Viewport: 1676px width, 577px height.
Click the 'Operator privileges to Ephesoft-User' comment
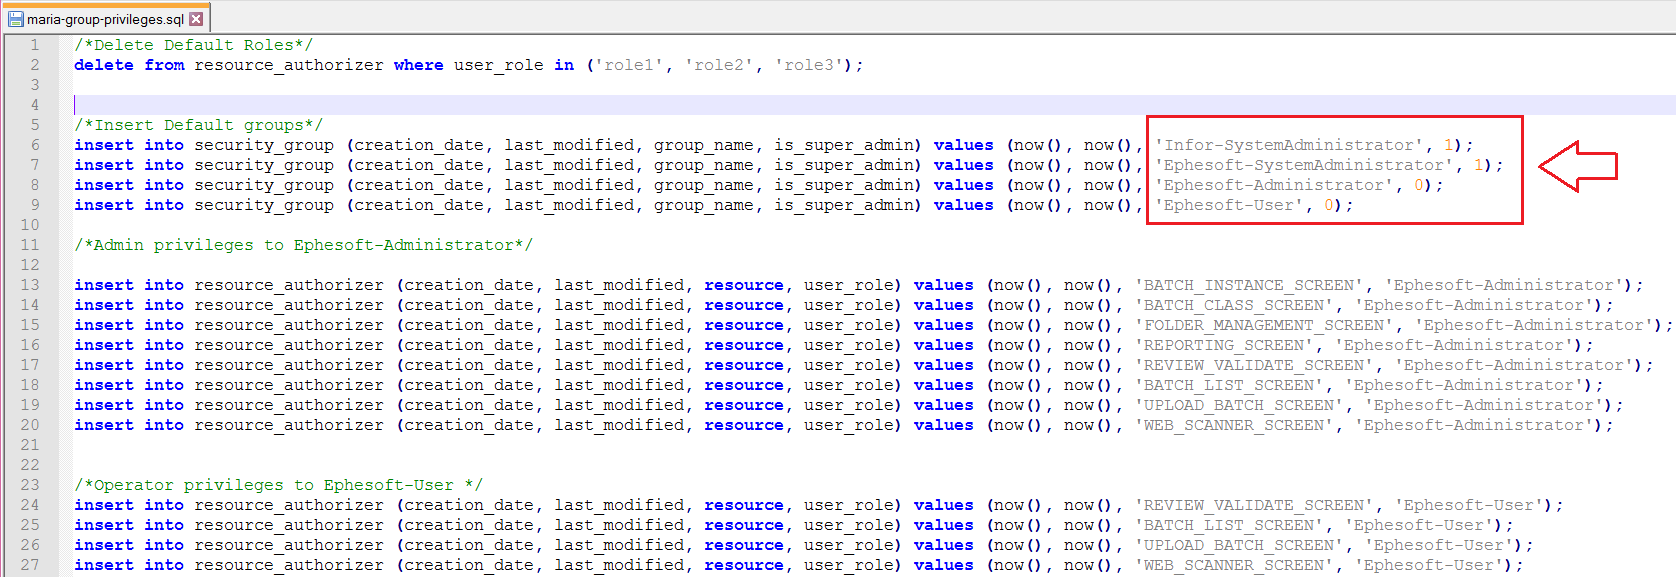click(279, 485)
